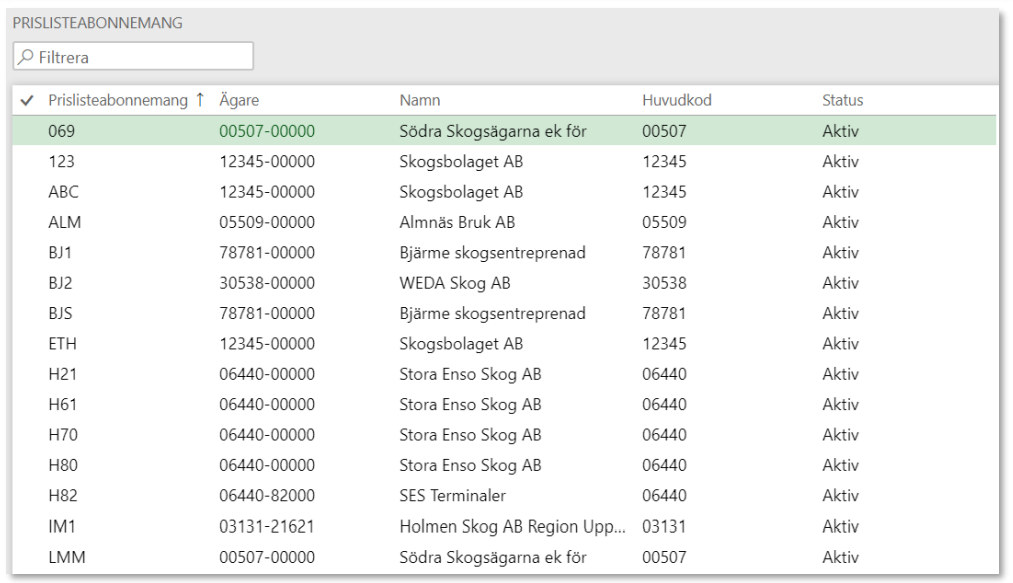Select the row with code 069
The width and height of the screenshot is (1013, 583).
tap(504, 131)
